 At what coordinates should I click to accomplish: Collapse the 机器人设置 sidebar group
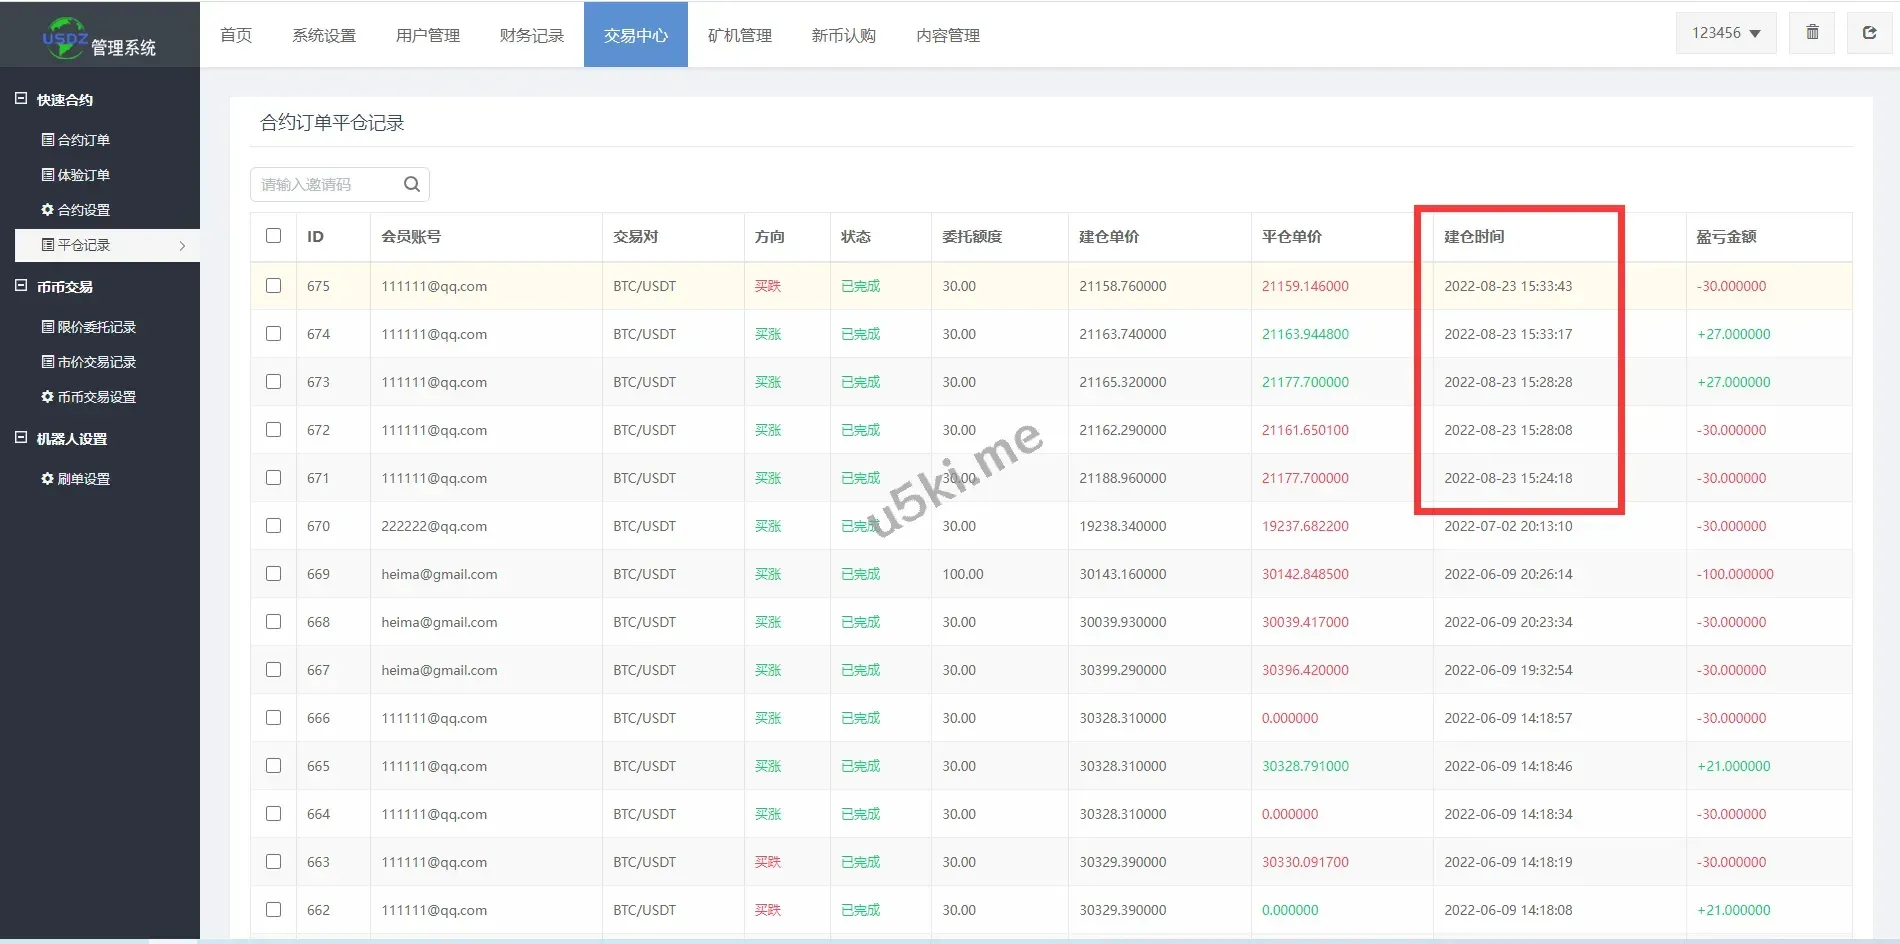point(21,438)
